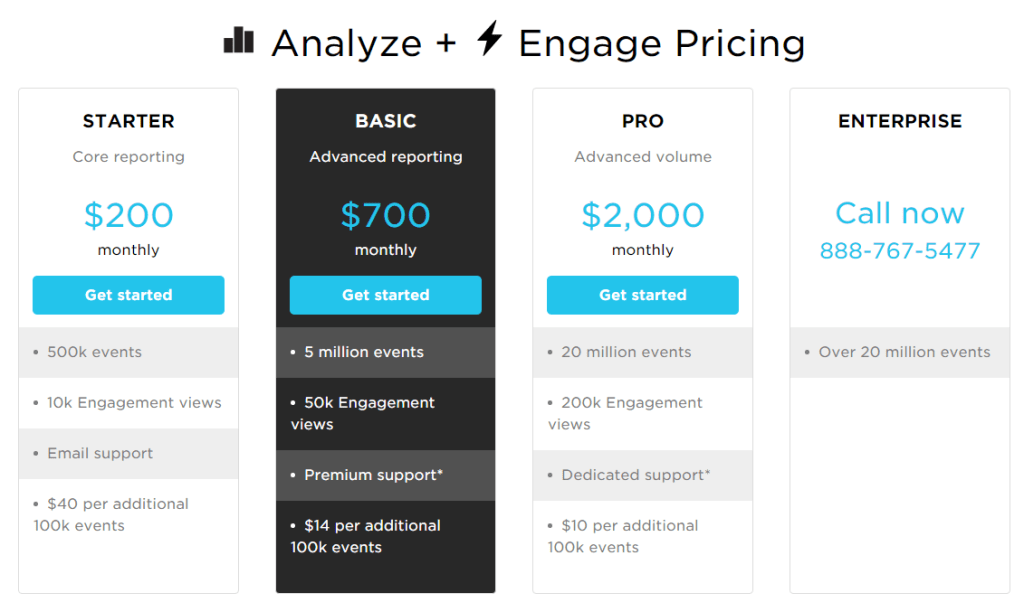Click the $200 monthly price
Image resolution: width=1024 pixels, height=612 pixels.
click(128, 215)
